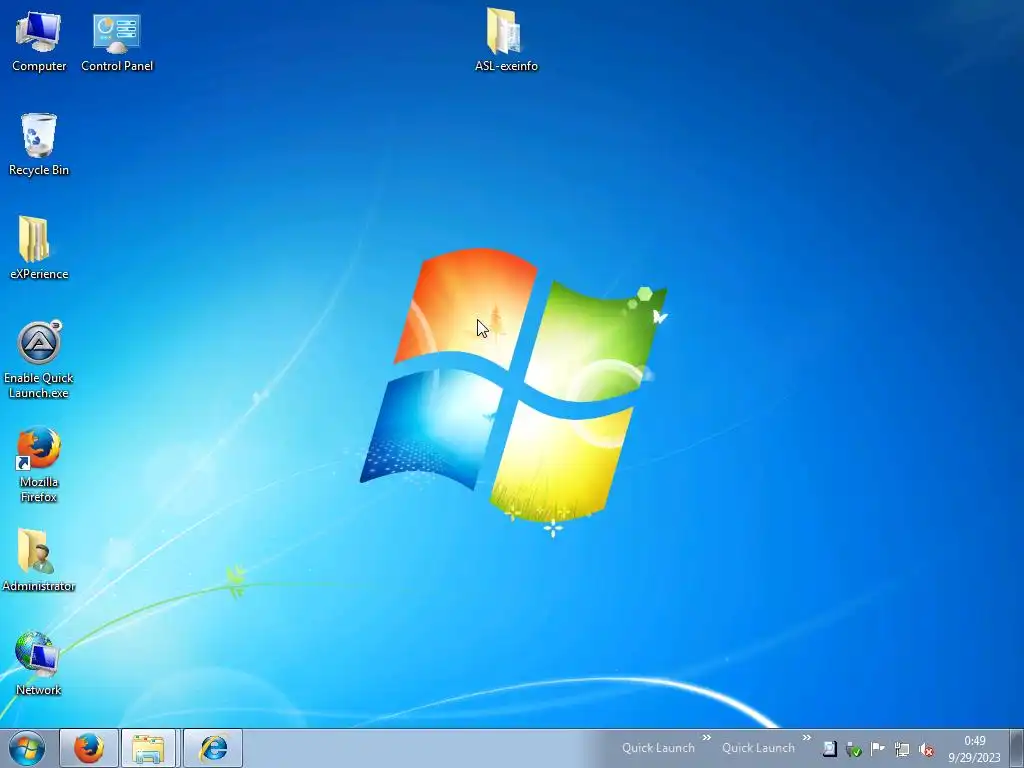Select the eXPerience folder icon
The image size is (1024, 768).
pos(39,248)
